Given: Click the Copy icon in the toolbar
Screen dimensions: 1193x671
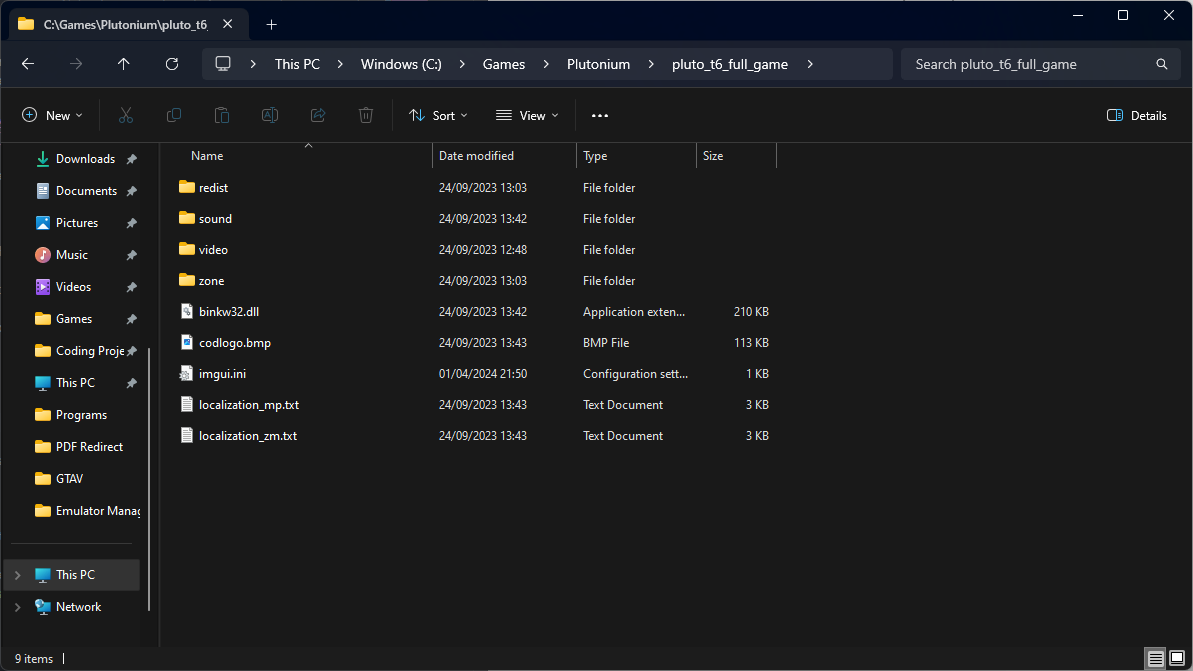Looking at the screenshot, I should coord(173,115).
